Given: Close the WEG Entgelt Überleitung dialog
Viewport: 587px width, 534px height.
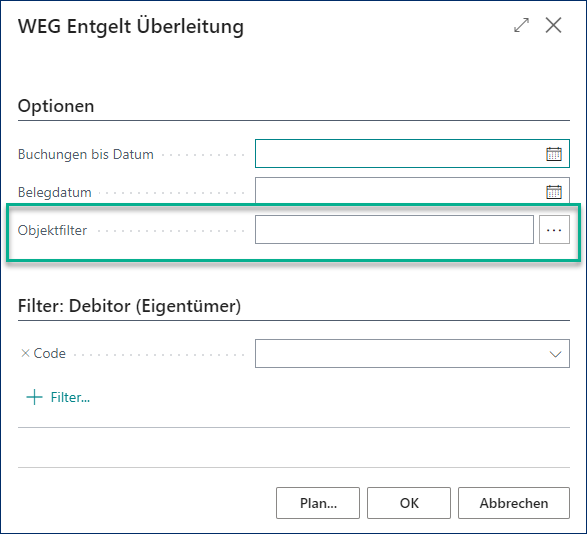Looking at the screenshot, I should click(x=553, y=25).
